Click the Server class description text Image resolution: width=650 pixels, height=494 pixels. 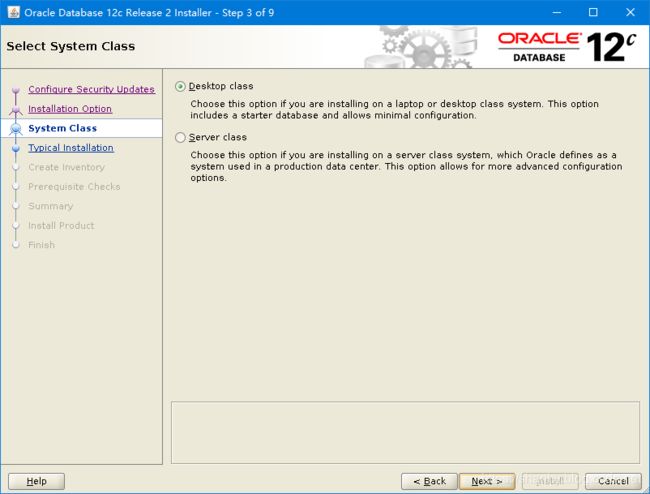(x=406, y=166)
